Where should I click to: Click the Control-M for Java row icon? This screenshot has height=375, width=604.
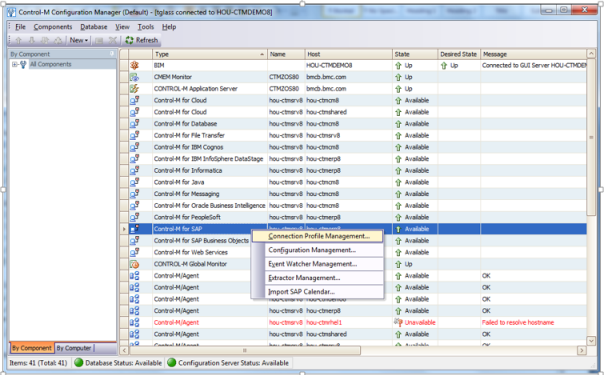point(134,182)
